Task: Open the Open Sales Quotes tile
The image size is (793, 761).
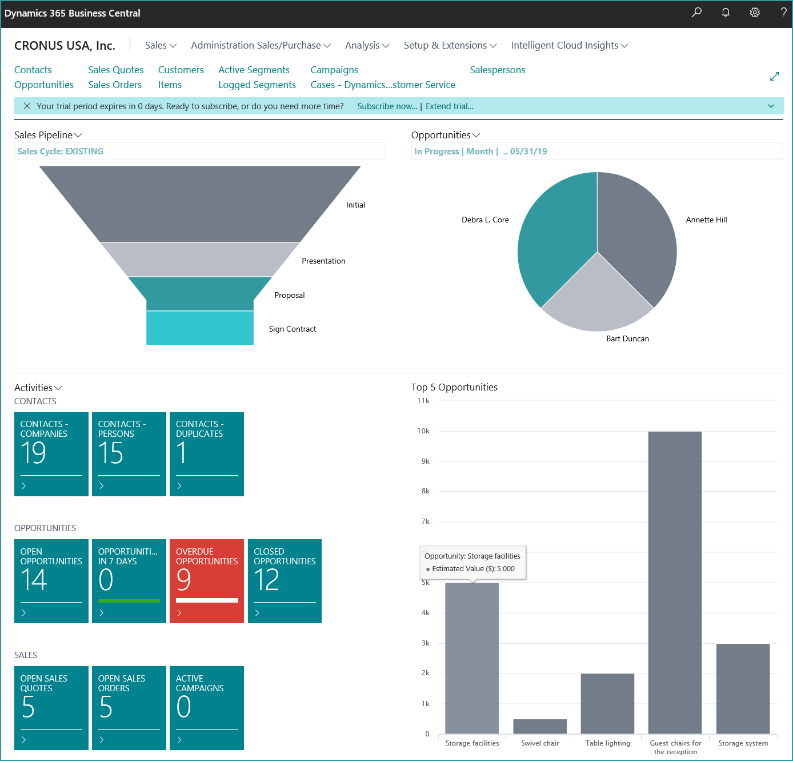Action: pos(51,707)
